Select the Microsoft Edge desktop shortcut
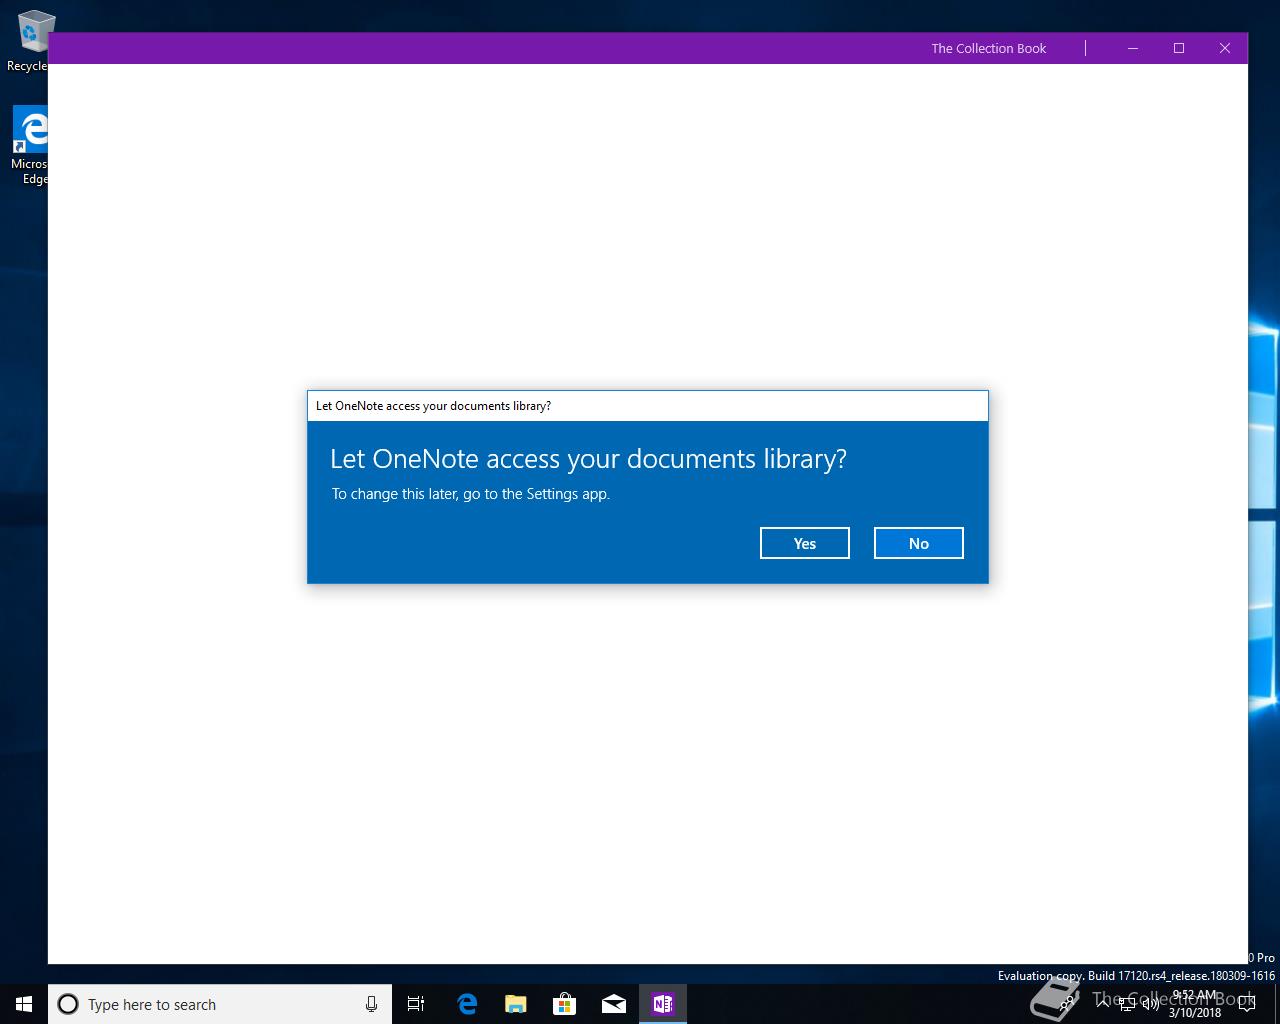1280x1024 pixels. click(30, 146)
